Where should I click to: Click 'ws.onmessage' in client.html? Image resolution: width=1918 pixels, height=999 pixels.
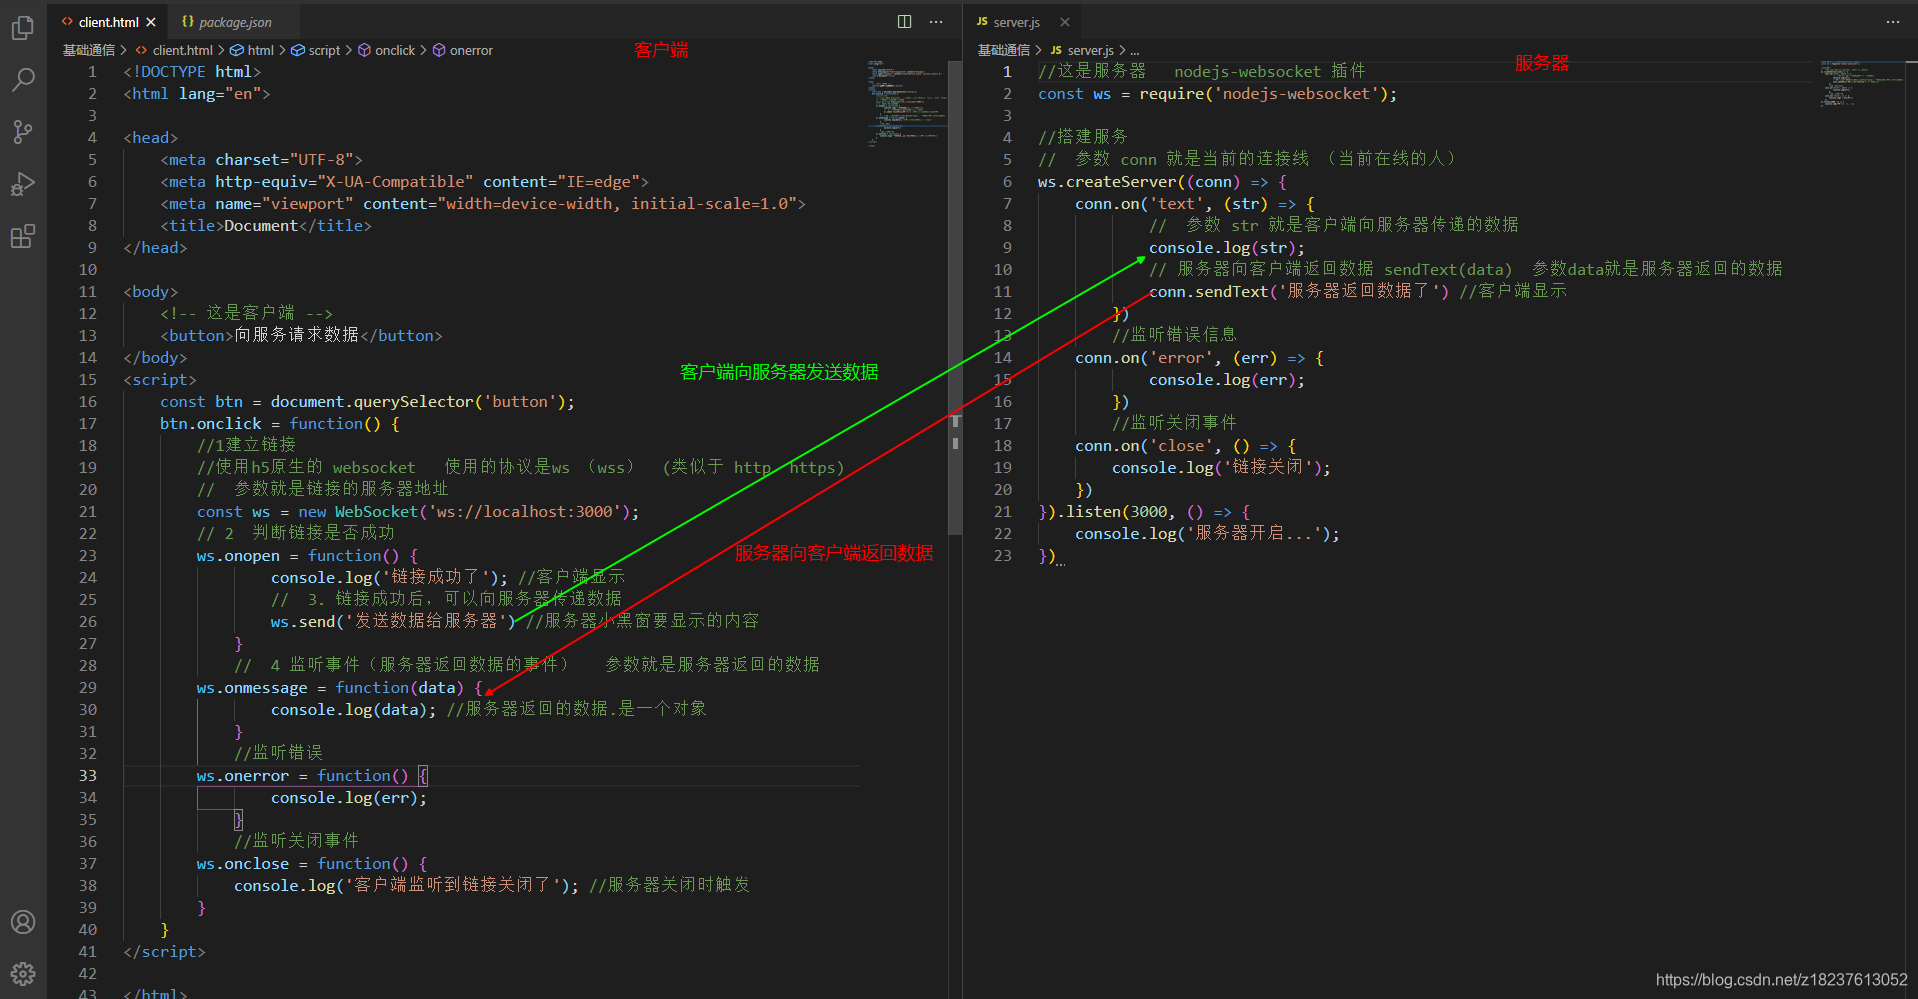[252, 688]
